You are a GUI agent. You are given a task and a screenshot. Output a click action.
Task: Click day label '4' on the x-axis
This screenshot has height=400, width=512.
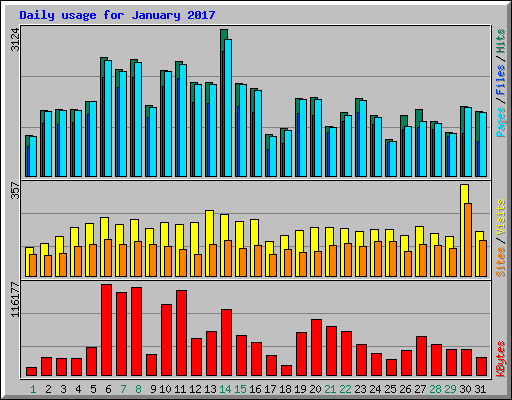tap(78, 389)
